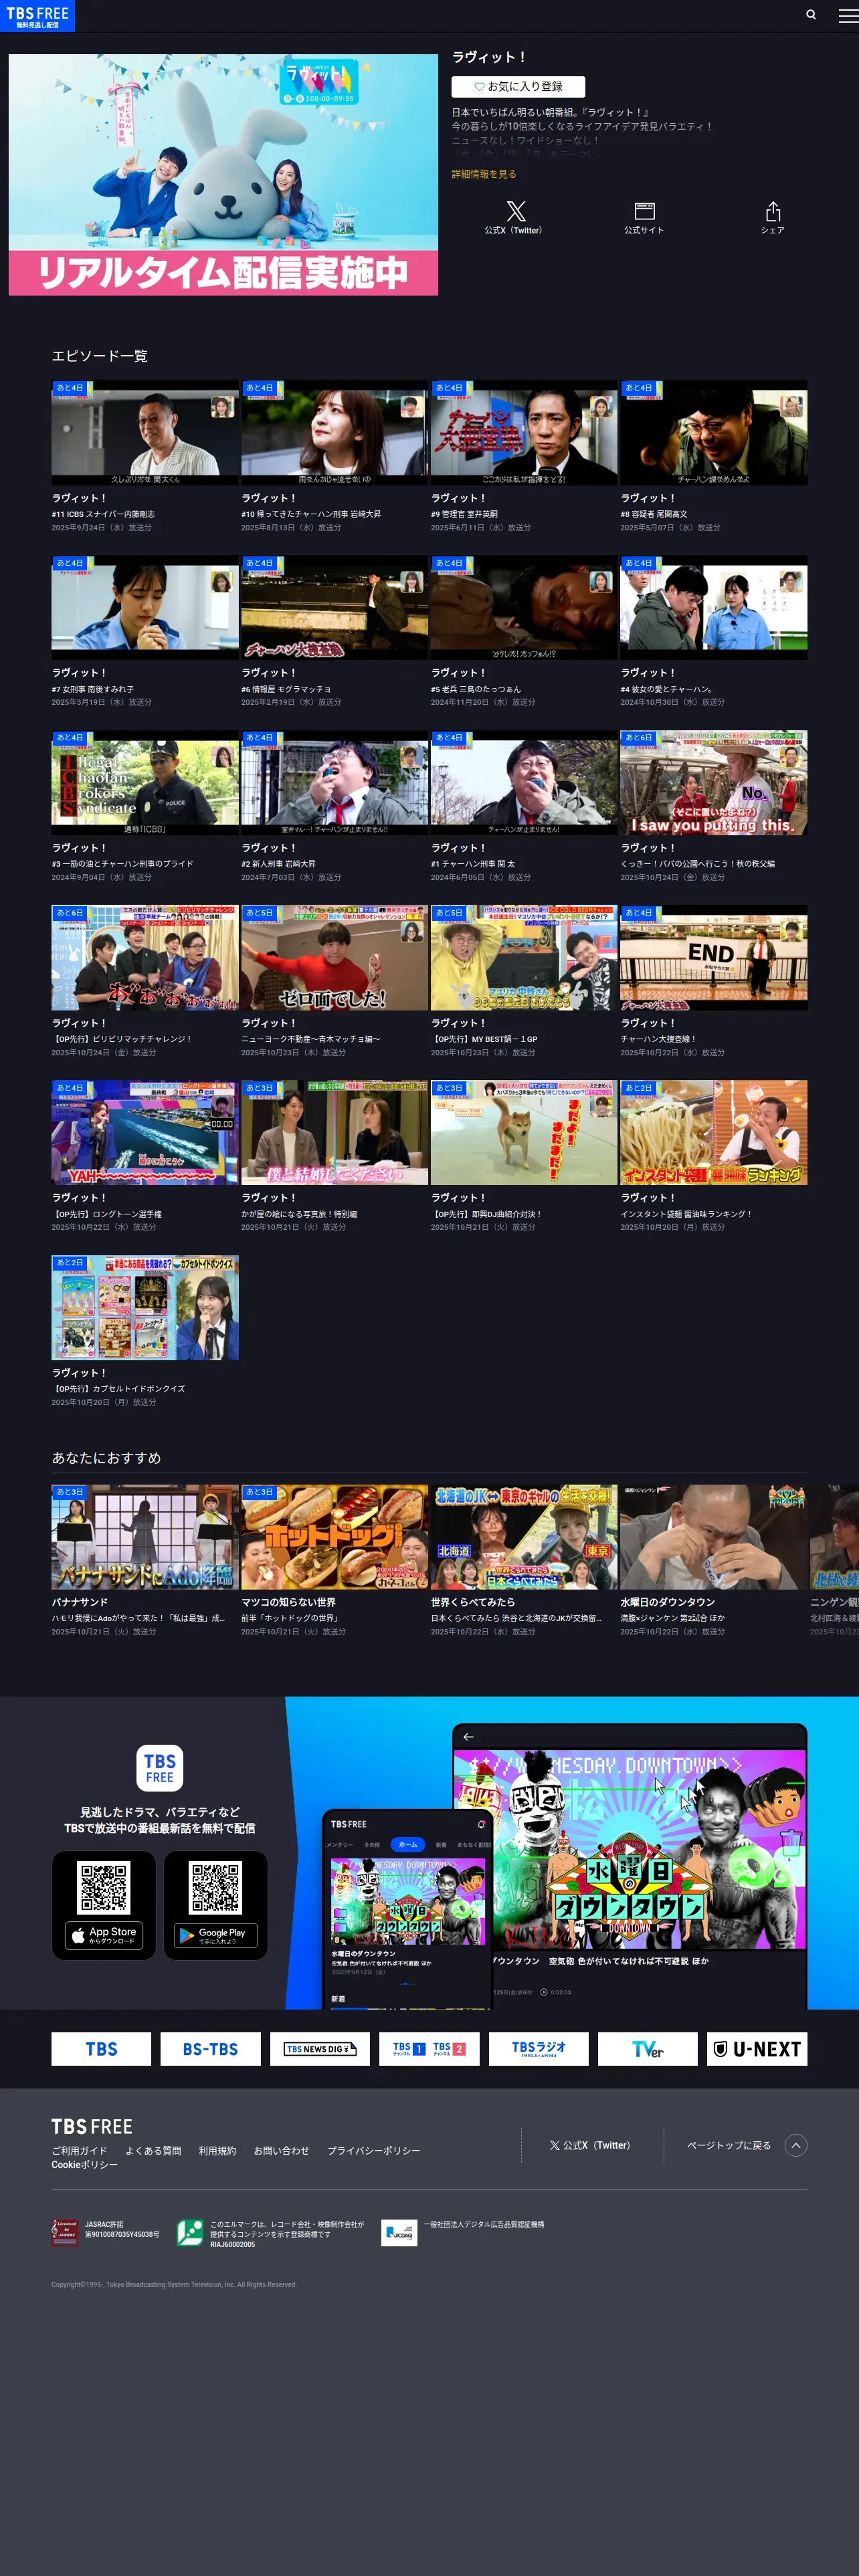
Task: Go to the TBS site banner
Action: (101, 2049)
